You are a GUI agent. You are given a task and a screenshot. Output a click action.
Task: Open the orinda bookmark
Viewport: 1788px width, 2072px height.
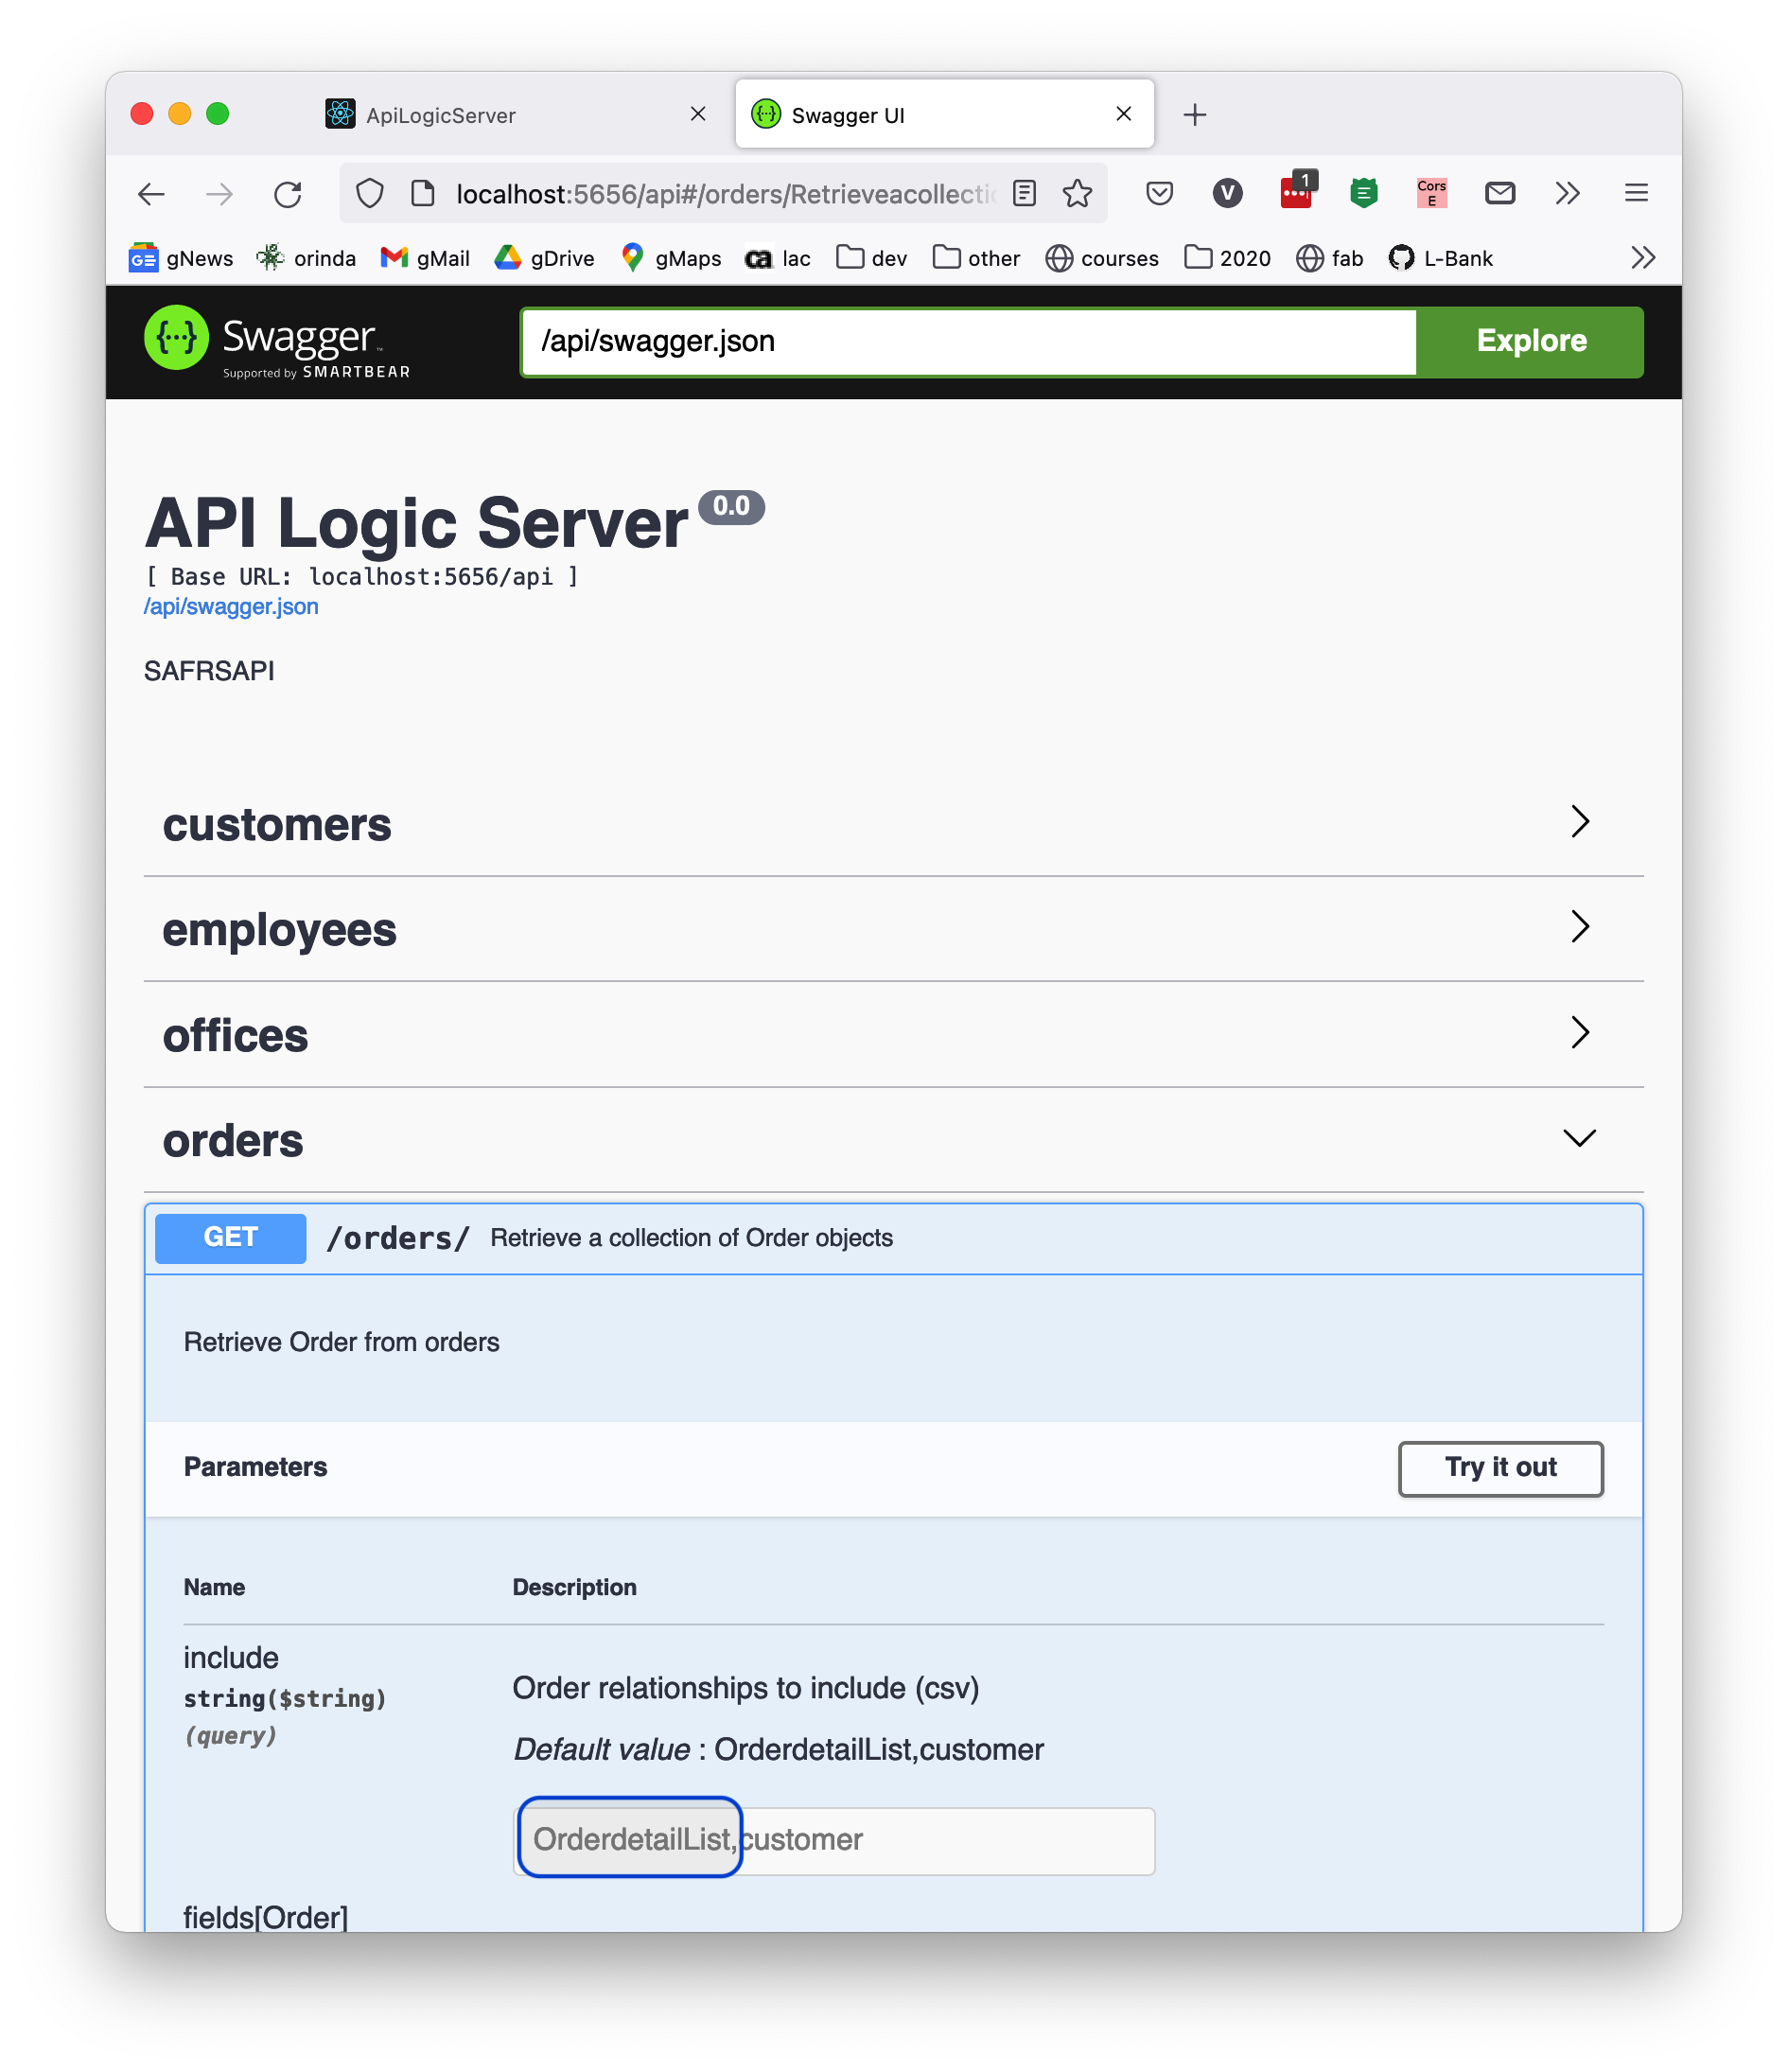pyautogui.click(x=306, y=258)
